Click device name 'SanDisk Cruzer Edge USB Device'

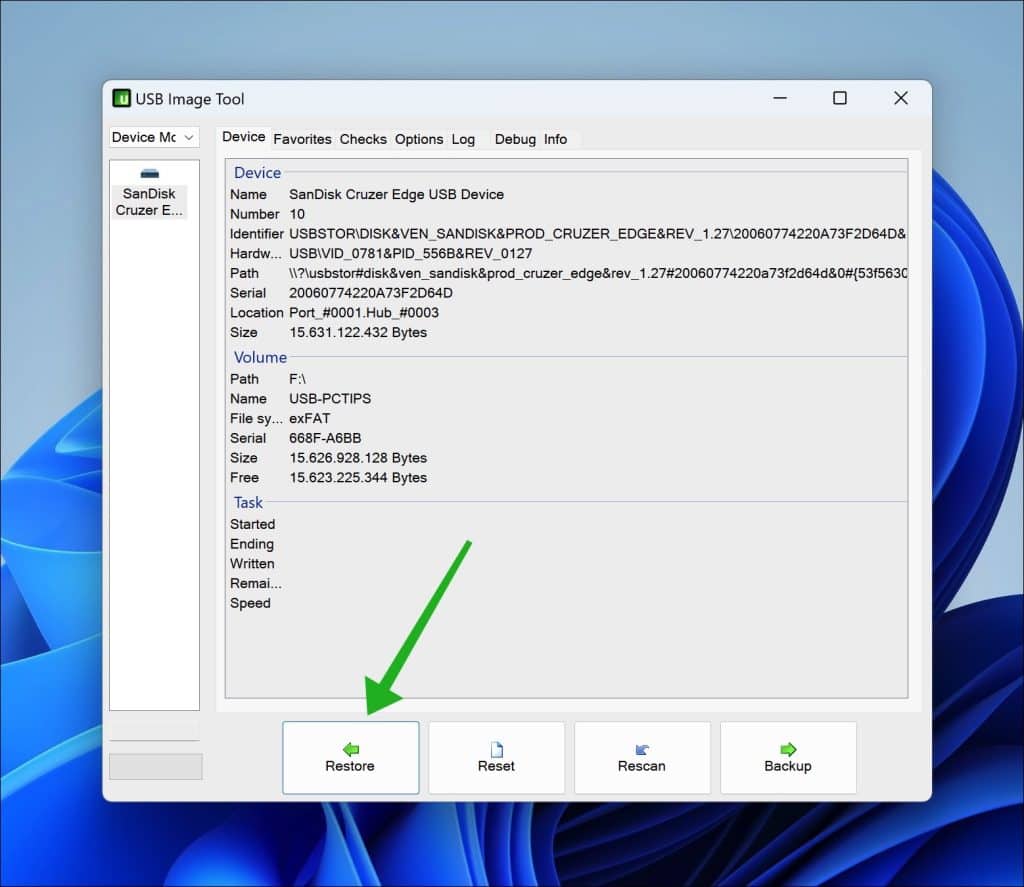[x=396, y=195]
